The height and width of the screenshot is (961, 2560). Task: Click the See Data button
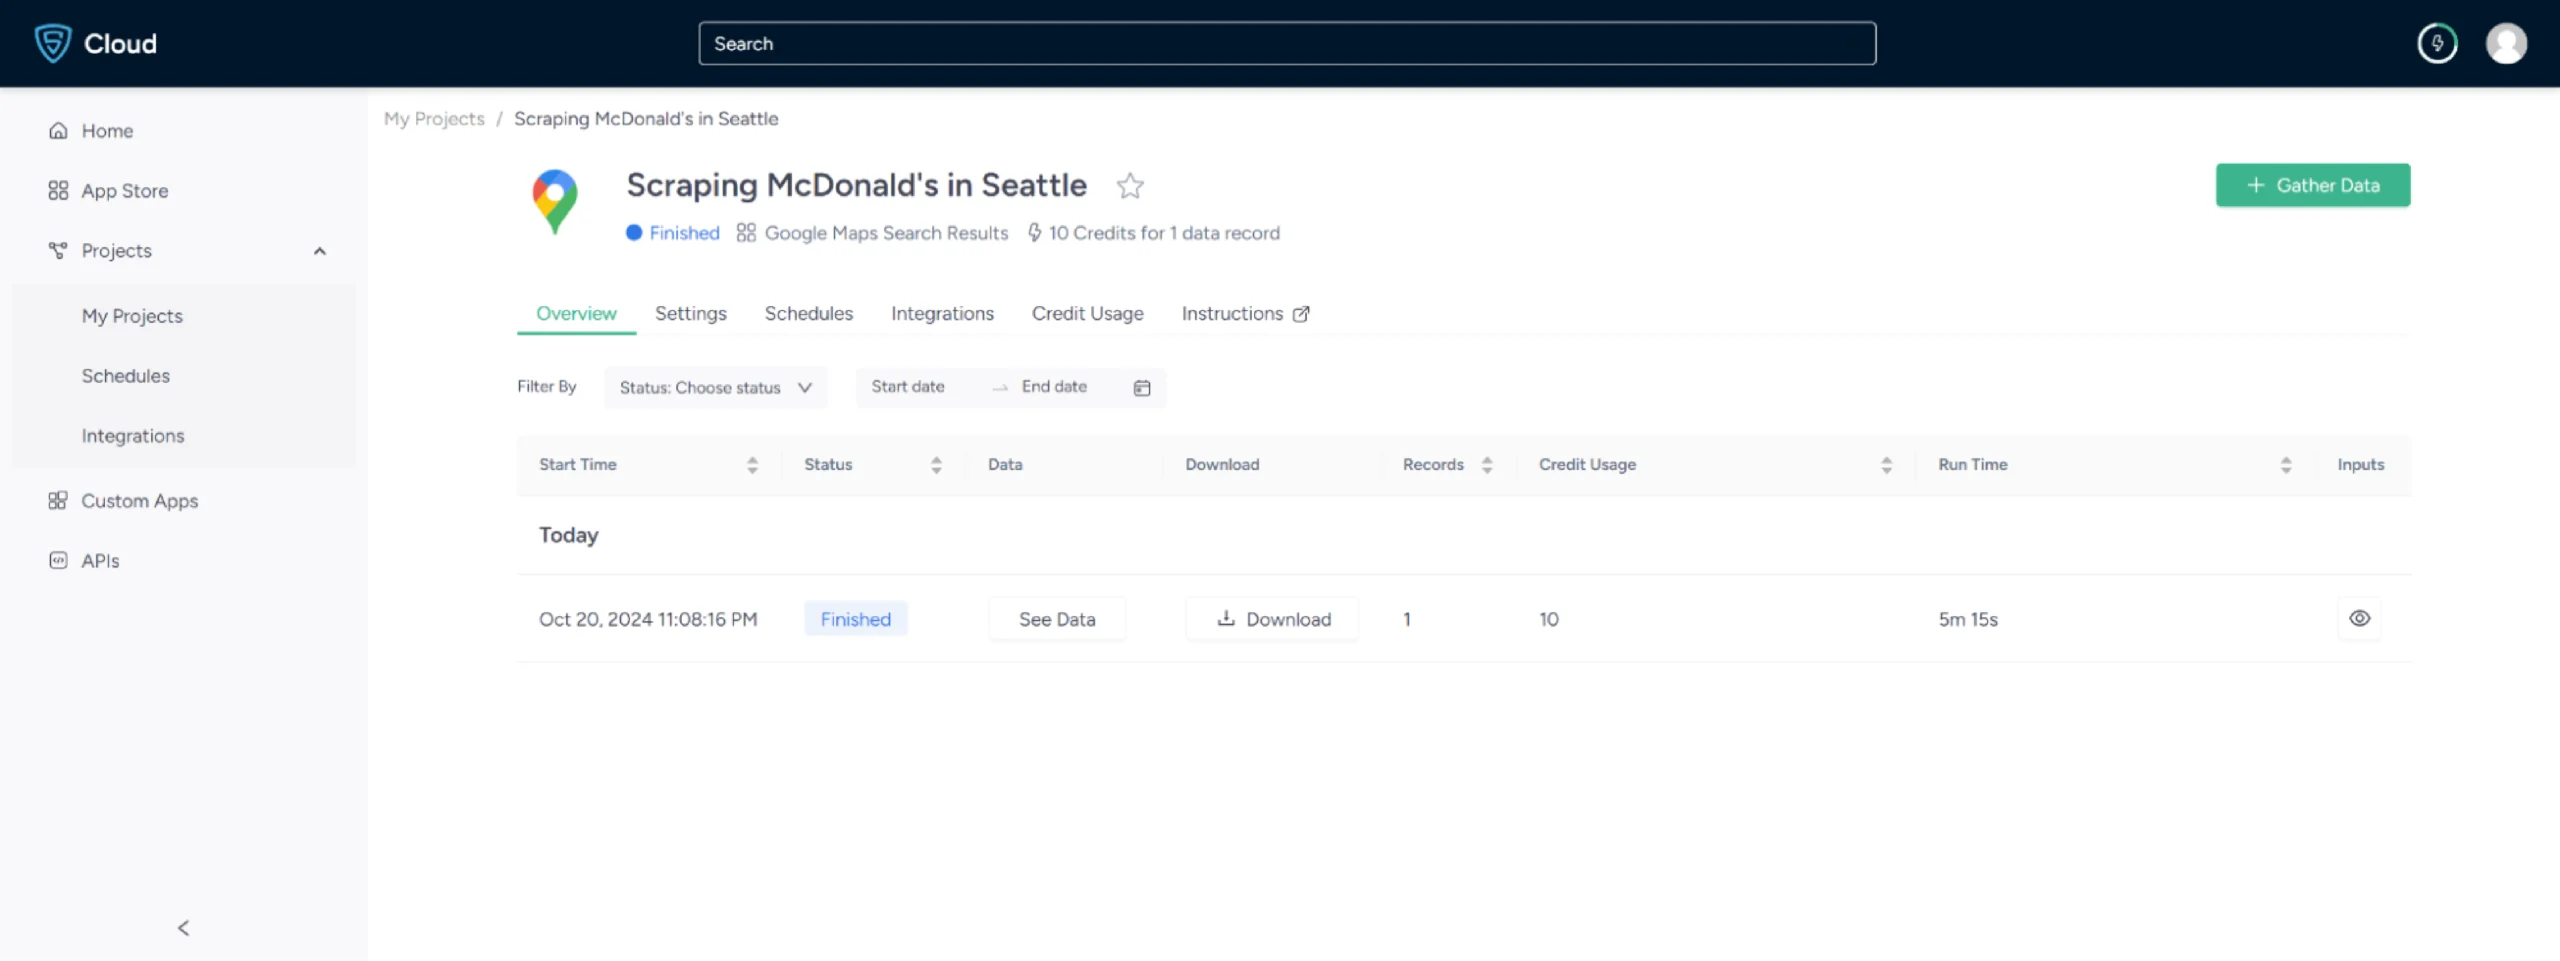tap(1057, 620)
